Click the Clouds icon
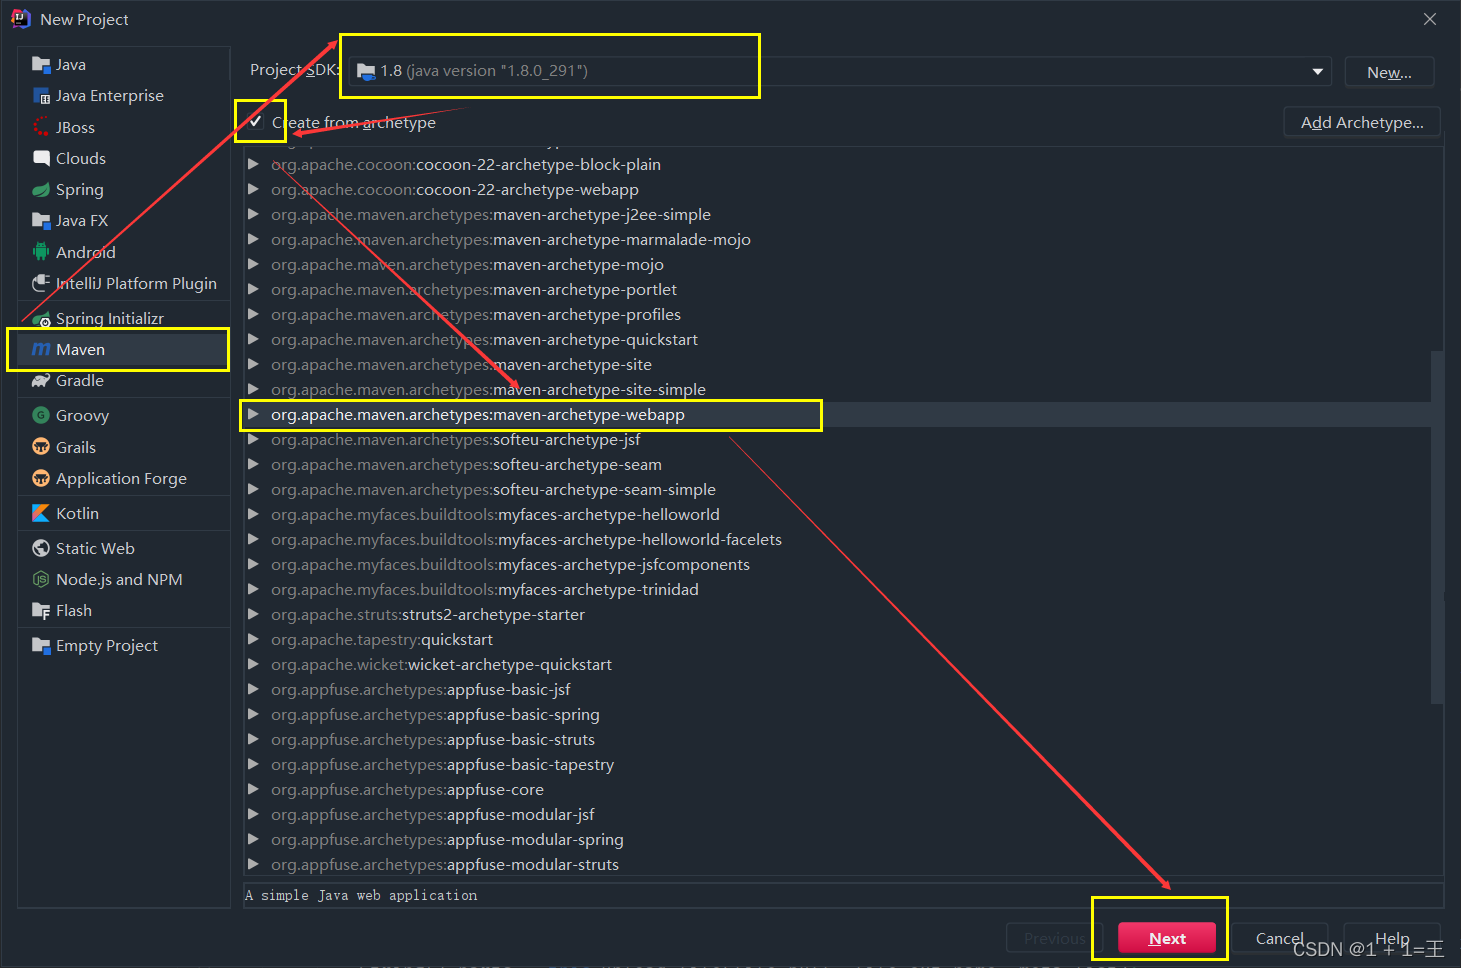The image size is (1461, 968). point(41,158)
